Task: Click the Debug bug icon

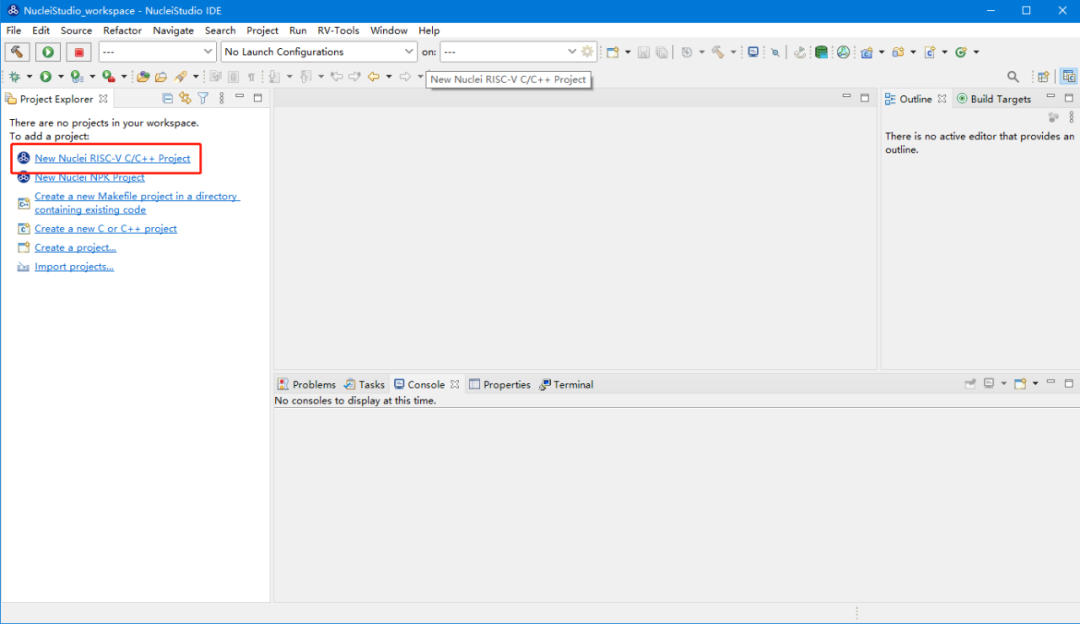Action: 14,76
